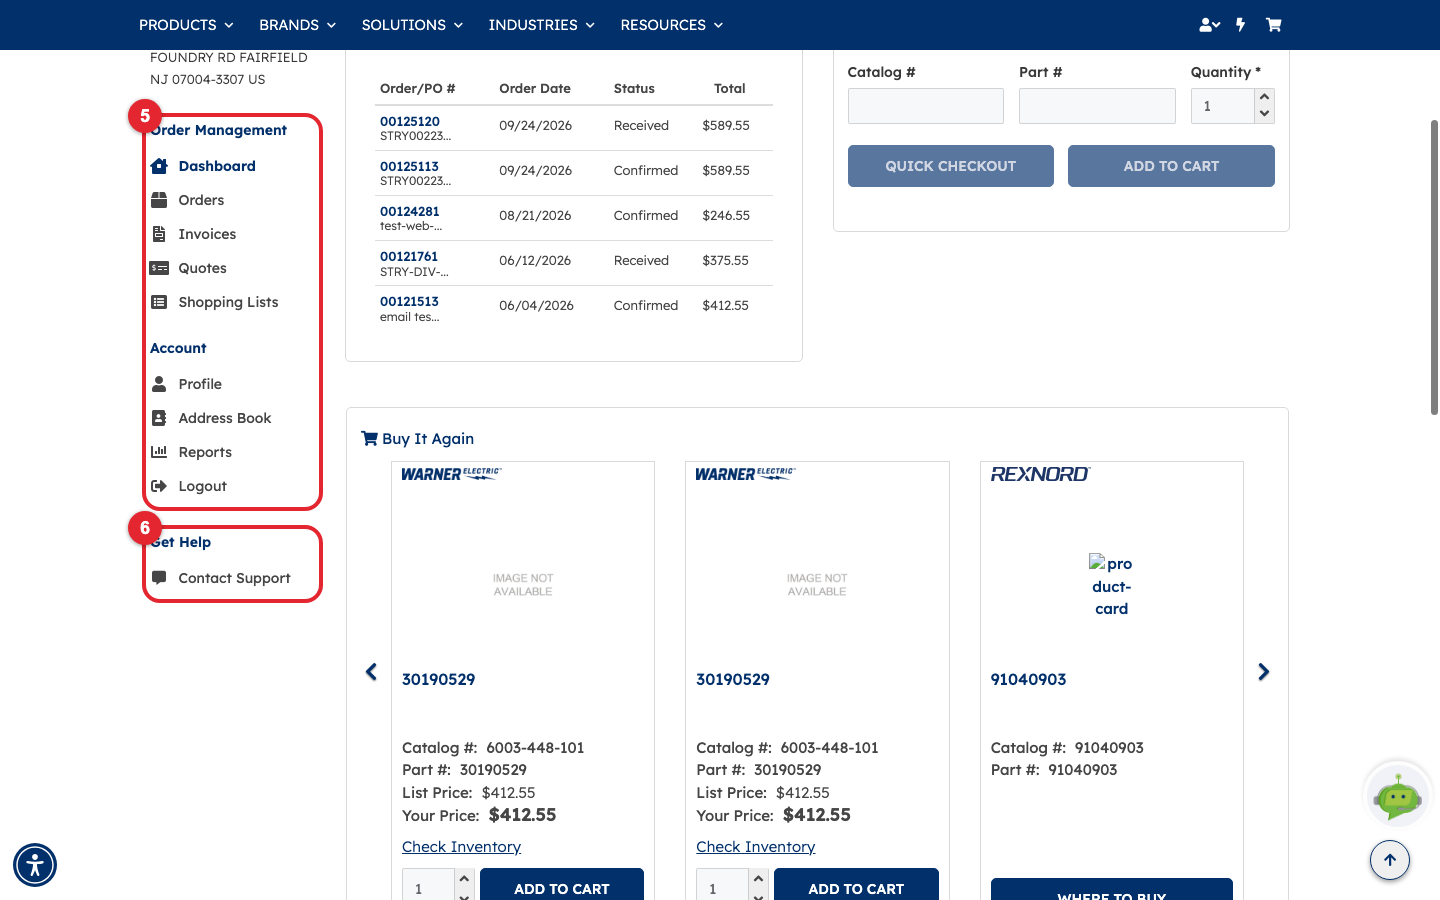1440x900 pixels.
Task: Decrease the quick order Quantity value
Action: [x=1265, y=114]
